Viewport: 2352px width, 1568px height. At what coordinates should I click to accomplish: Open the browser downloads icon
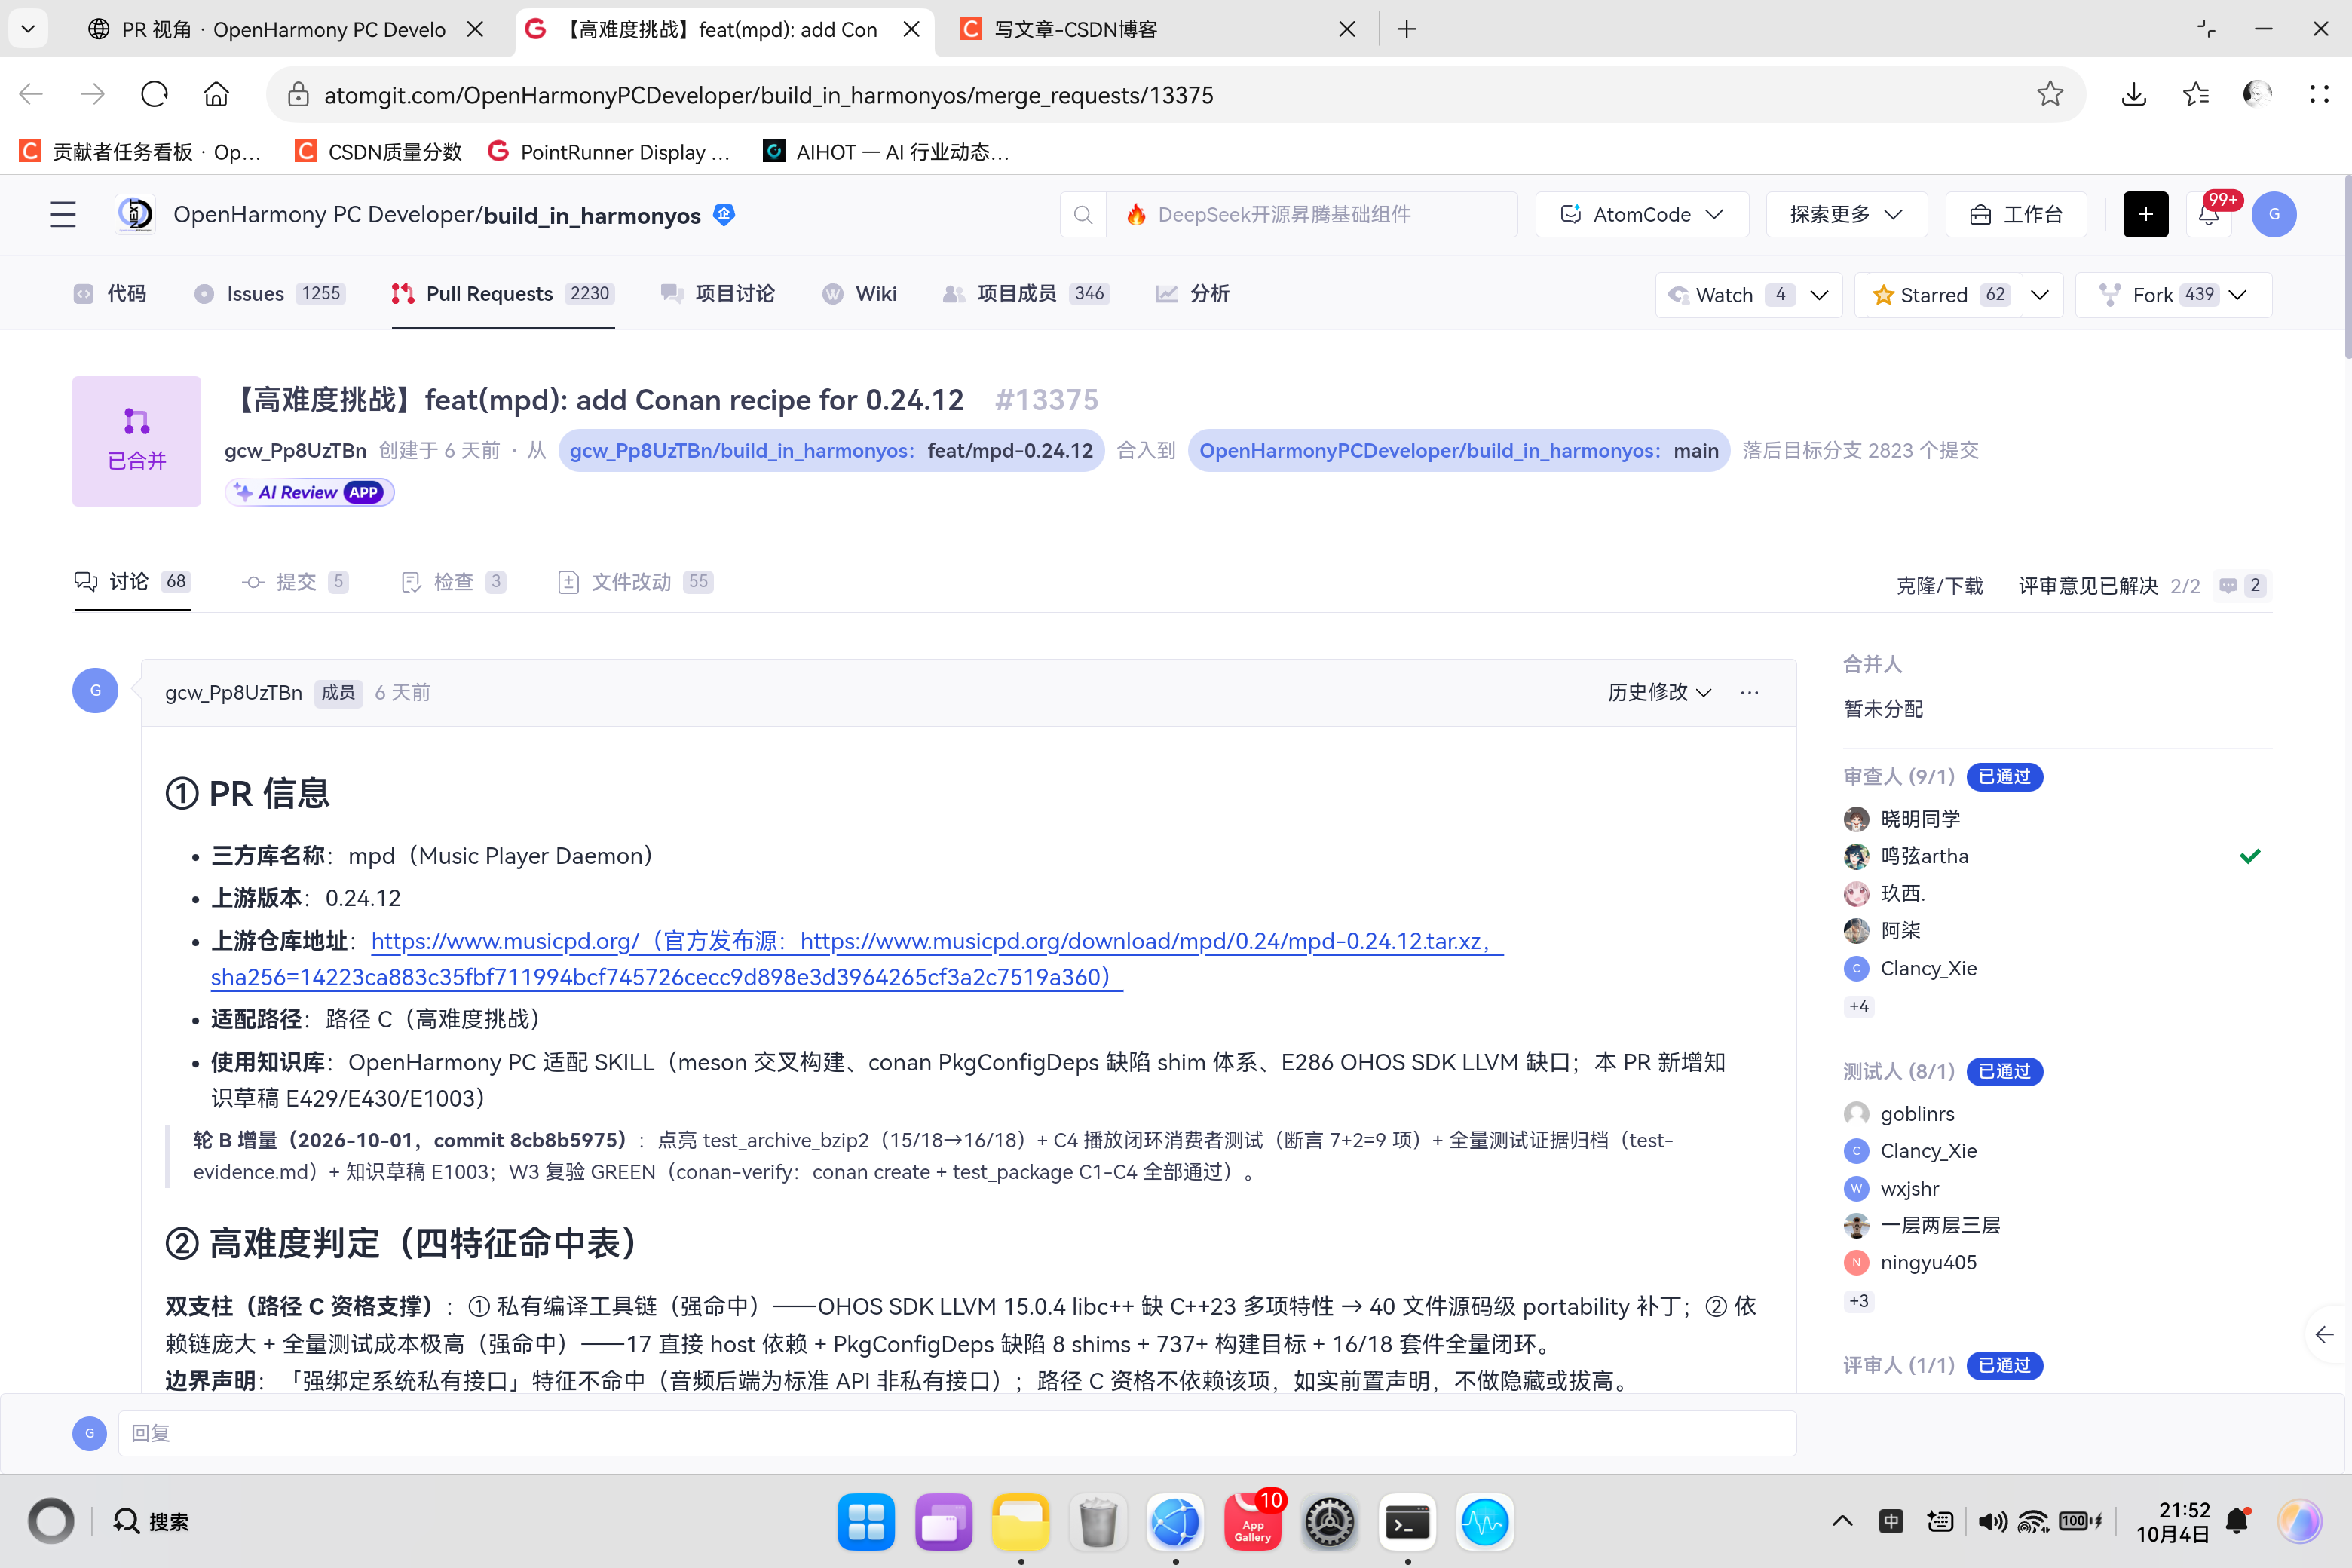pyautogui.click(x=2134, y=94)
